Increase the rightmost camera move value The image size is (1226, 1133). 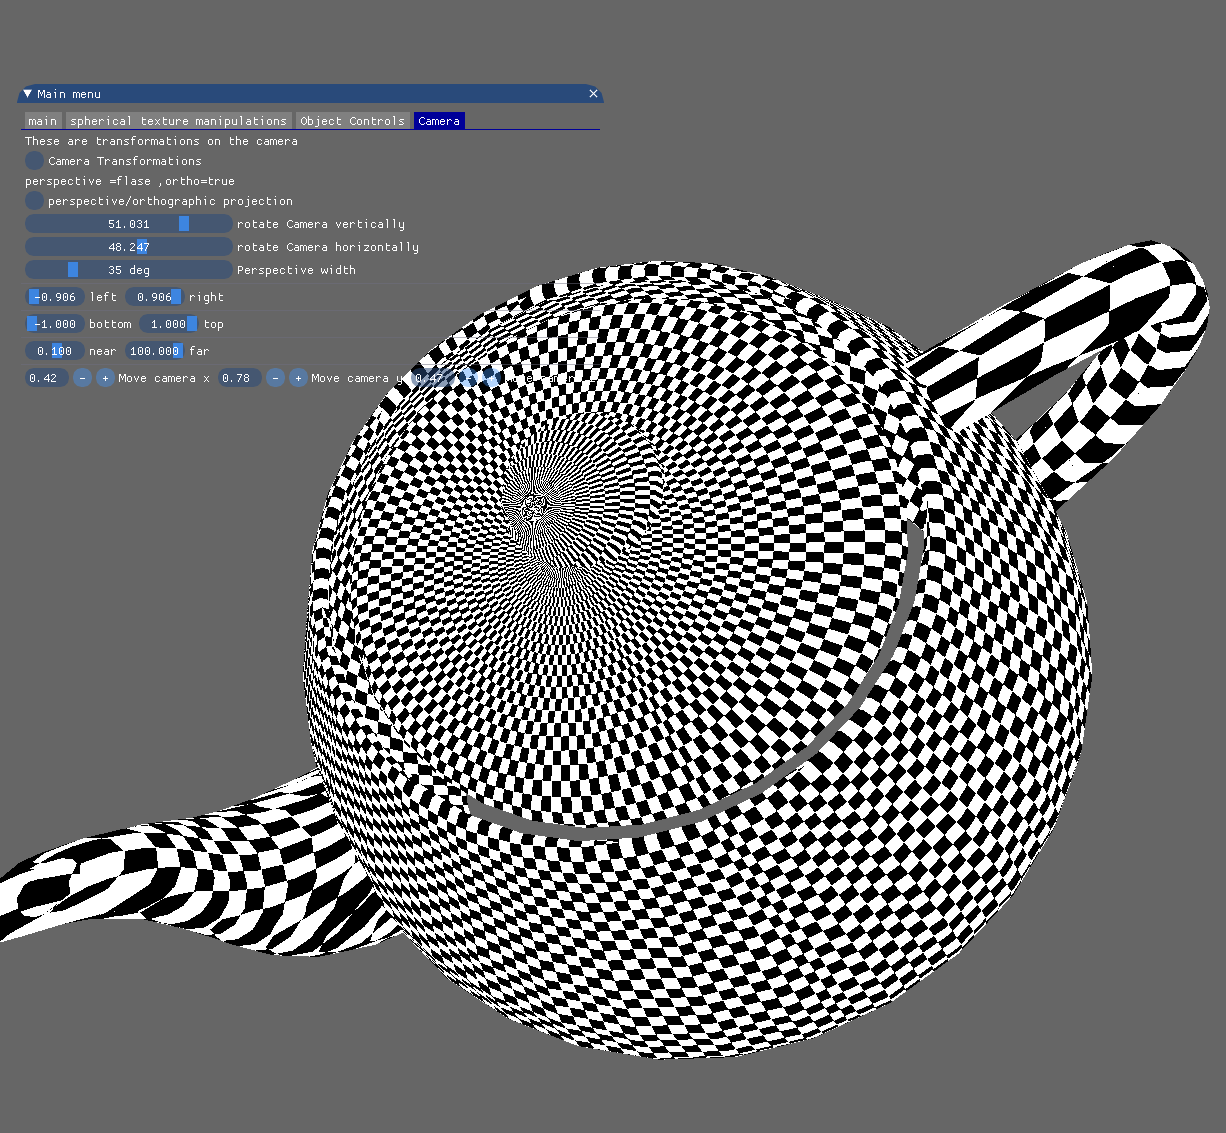point(490,378)
